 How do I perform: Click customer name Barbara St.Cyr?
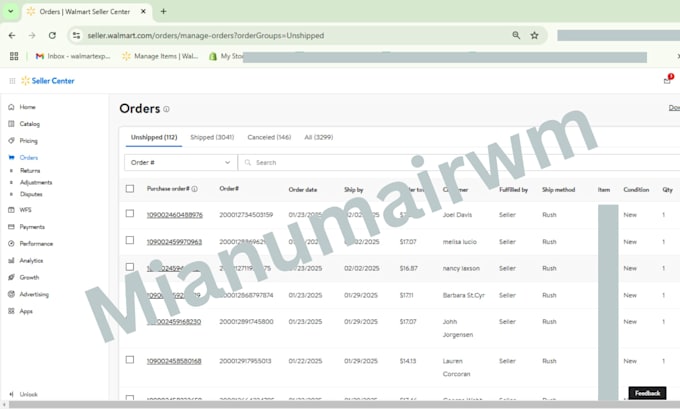tap(464, 295)
